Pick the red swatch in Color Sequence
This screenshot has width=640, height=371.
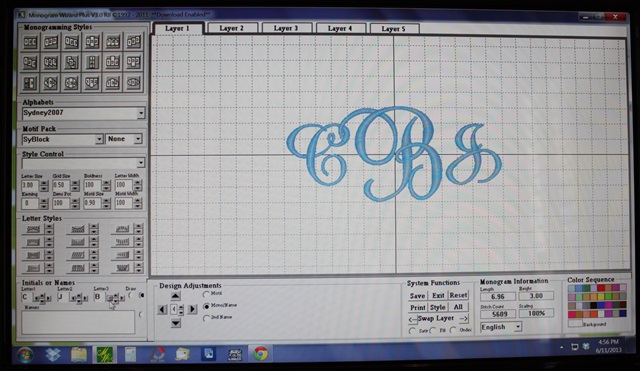click(601, 288)
